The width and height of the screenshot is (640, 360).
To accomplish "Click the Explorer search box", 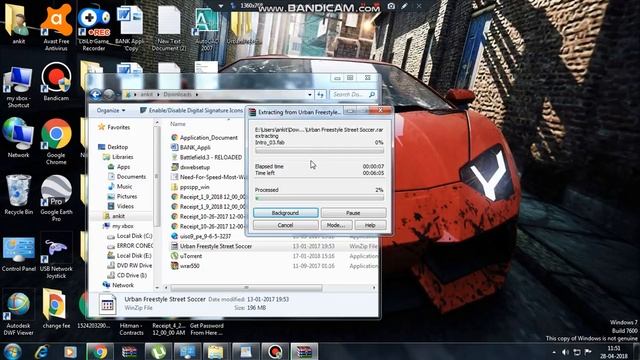I will pos(353,94).
